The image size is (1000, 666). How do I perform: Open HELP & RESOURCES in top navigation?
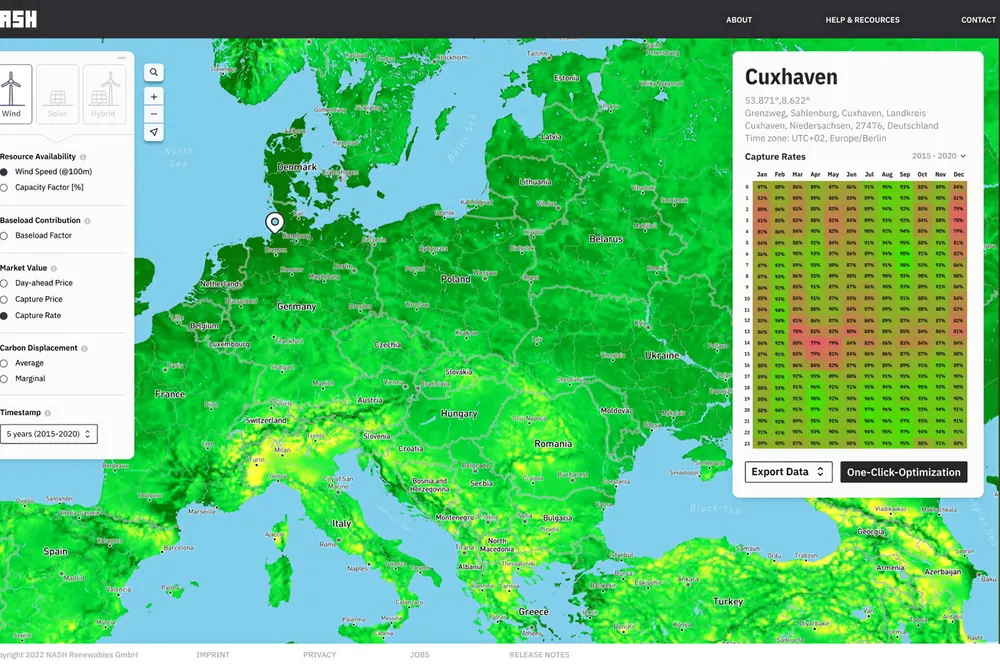tap(862, 20)
